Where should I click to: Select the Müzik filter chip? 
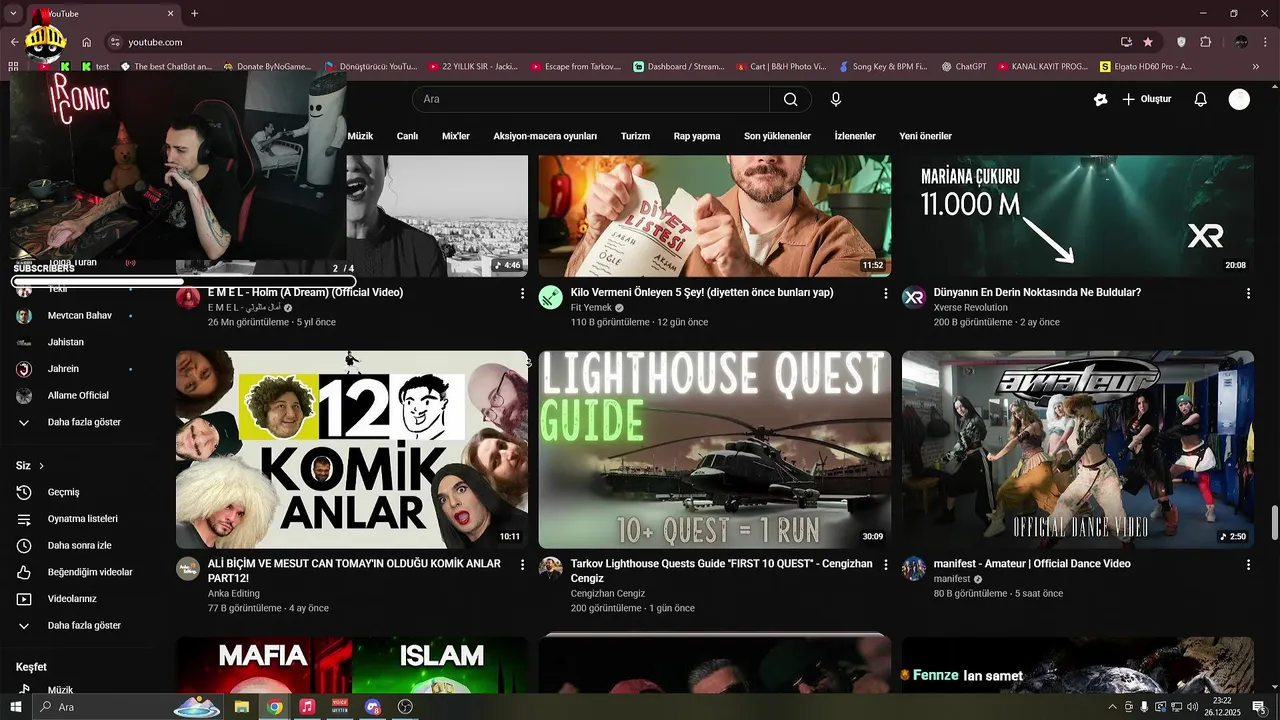360,136
